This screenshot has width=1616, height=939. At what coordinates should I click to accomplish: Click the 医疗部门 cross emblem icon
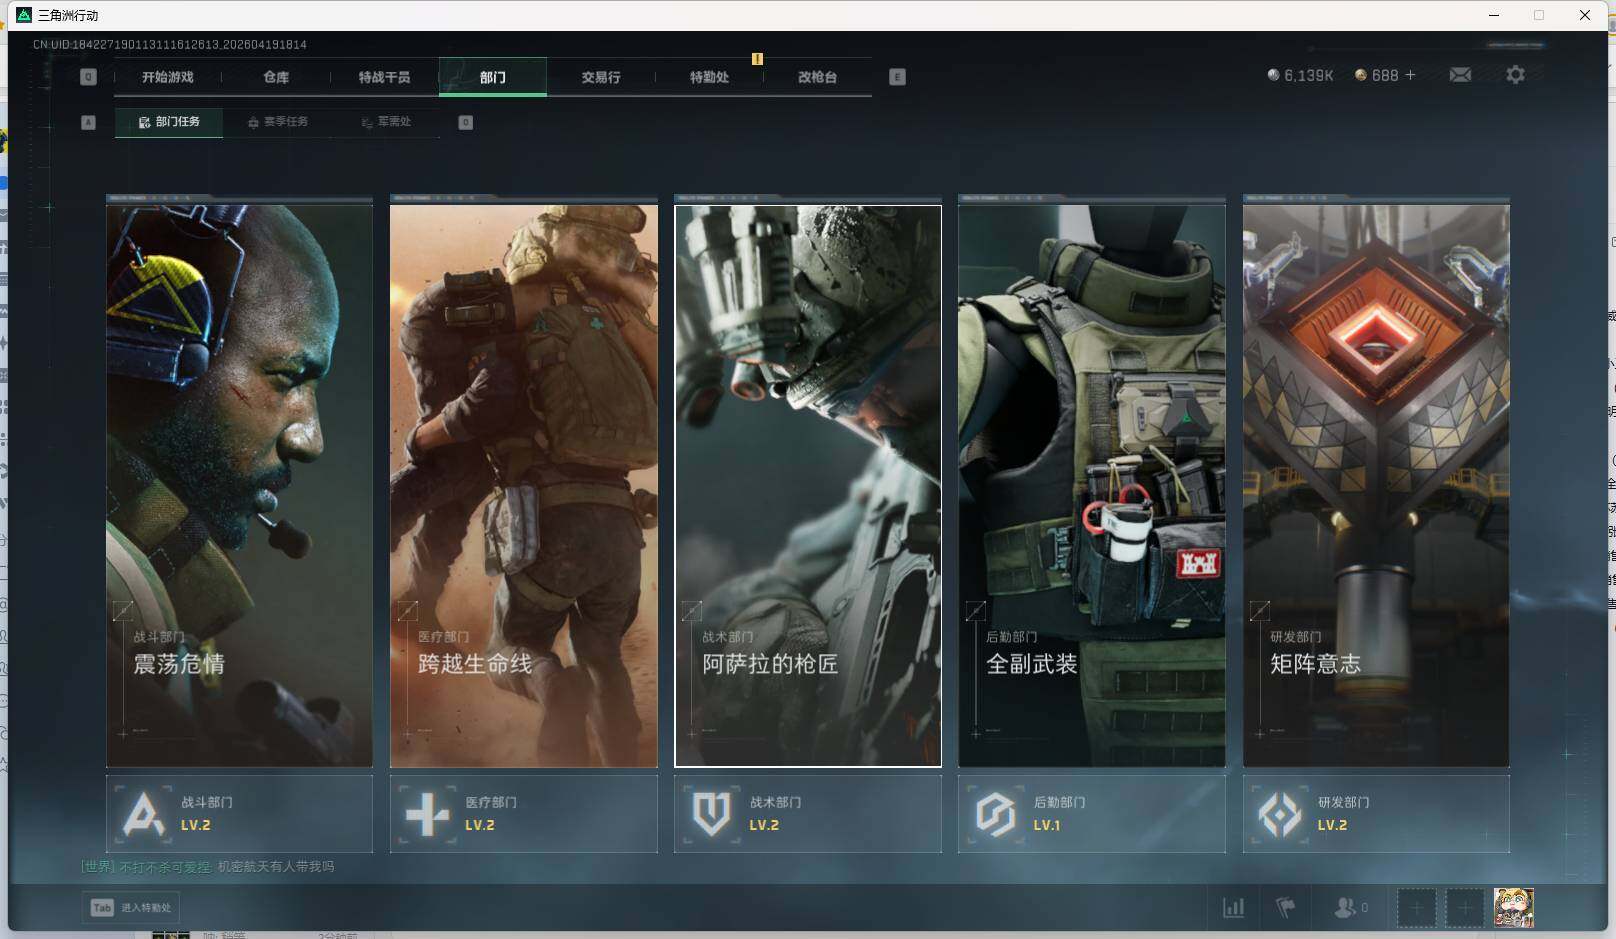[427, 814]
